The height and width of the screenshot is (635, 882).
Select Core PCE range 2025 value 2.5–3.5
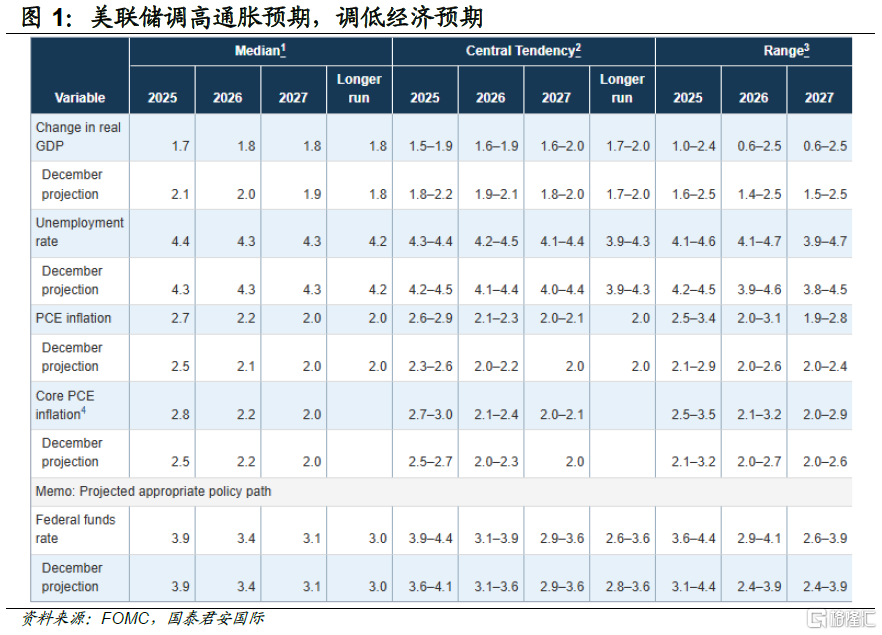point(694,415)
